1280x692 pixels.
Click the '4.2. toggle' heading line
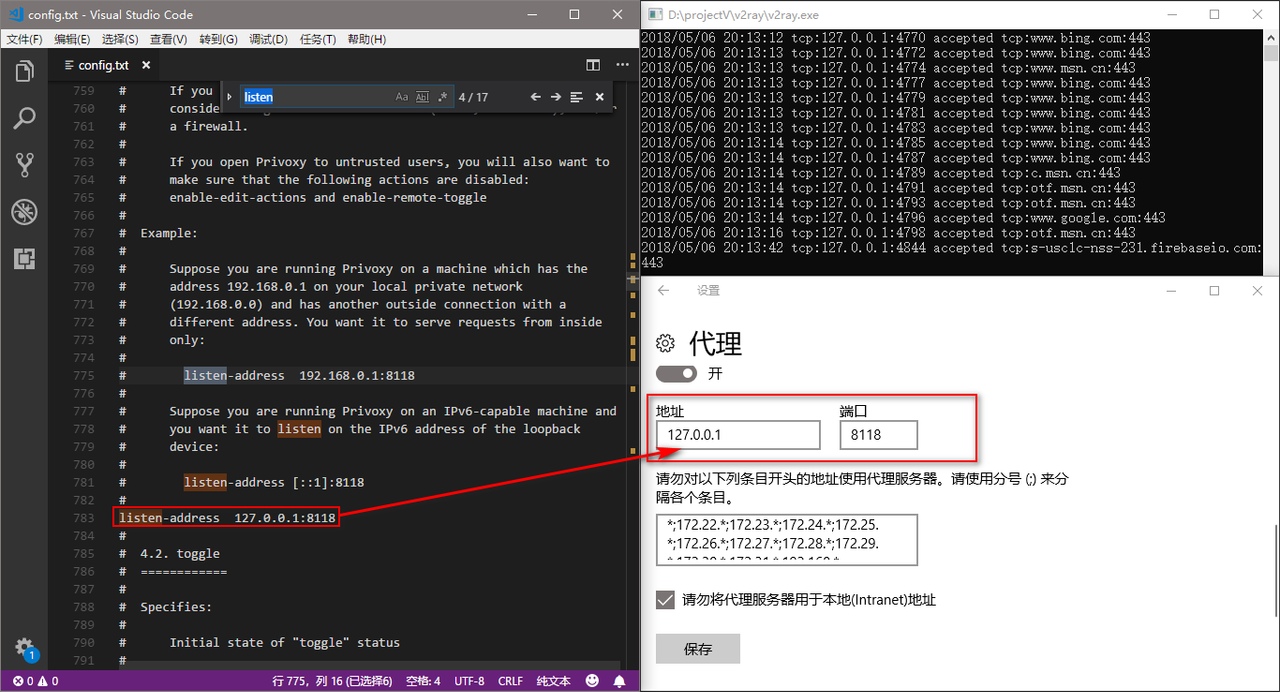[x=180, y=553]
